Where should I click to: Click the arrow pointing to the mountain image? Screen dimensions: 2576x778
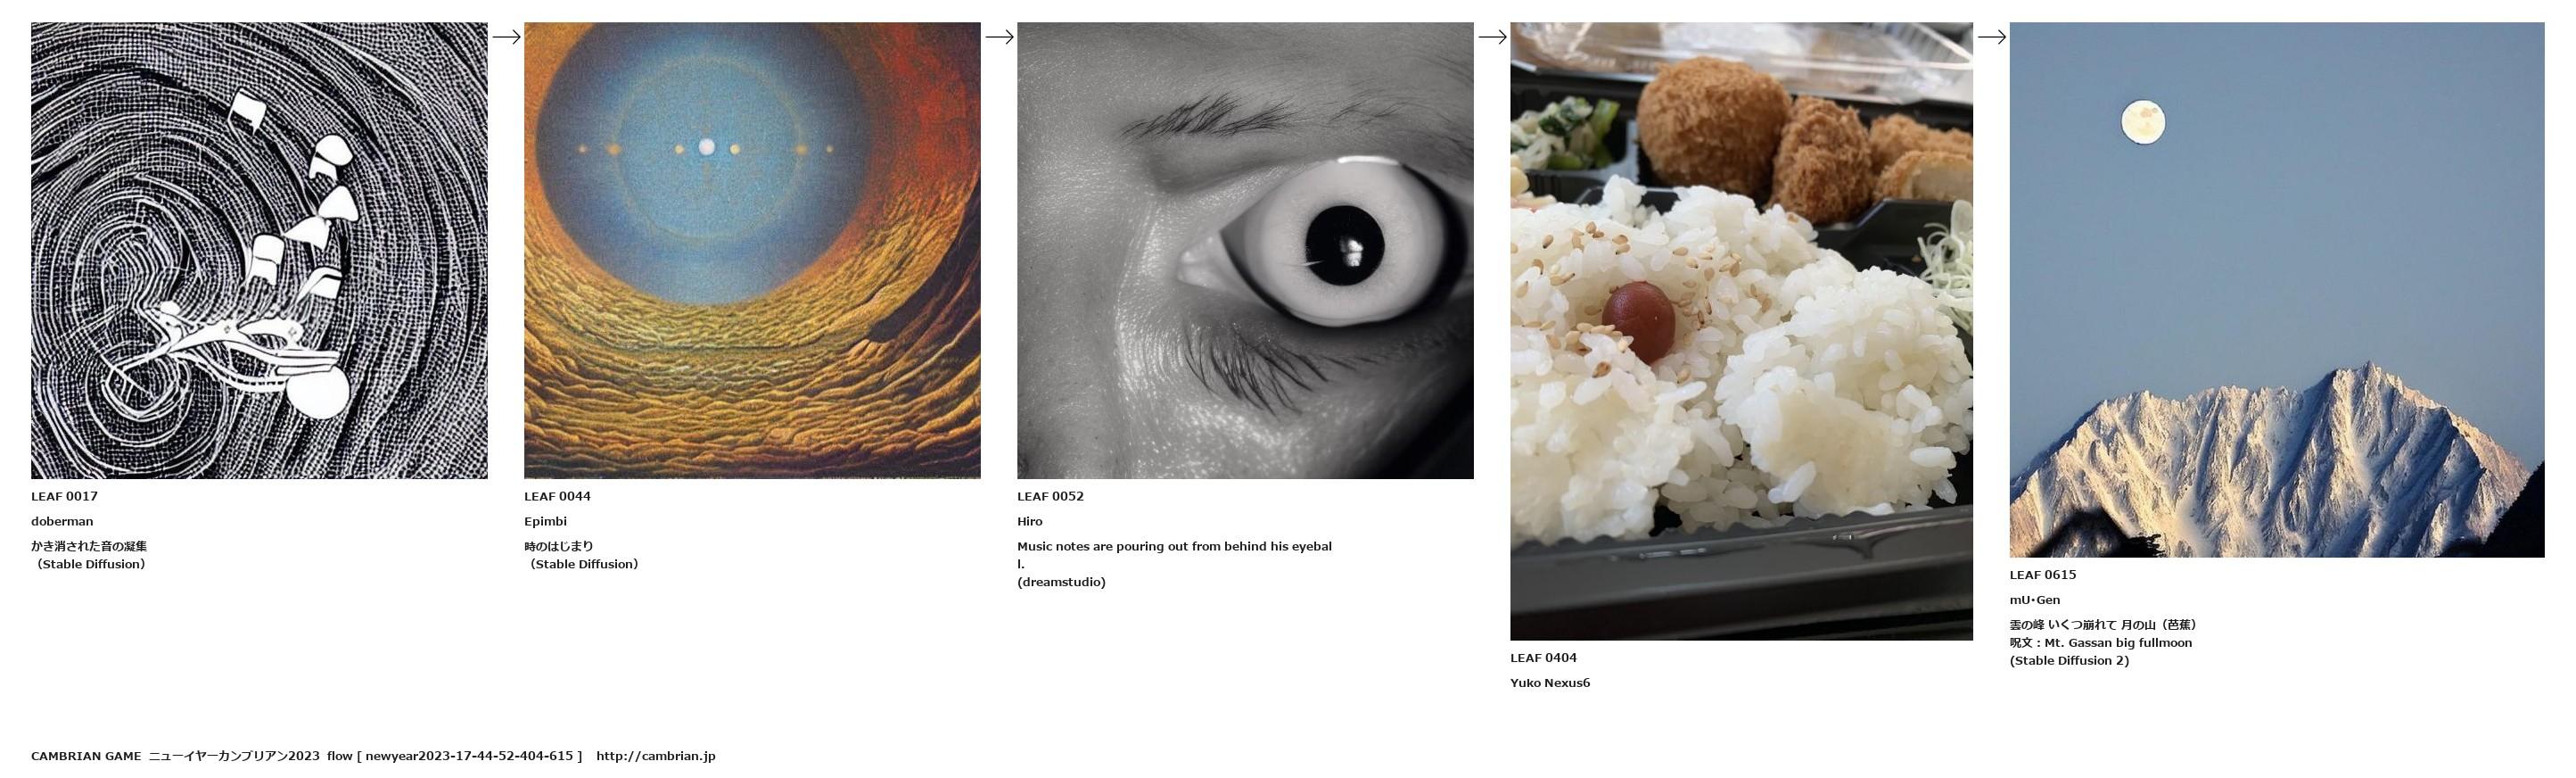pos(1992,37)
